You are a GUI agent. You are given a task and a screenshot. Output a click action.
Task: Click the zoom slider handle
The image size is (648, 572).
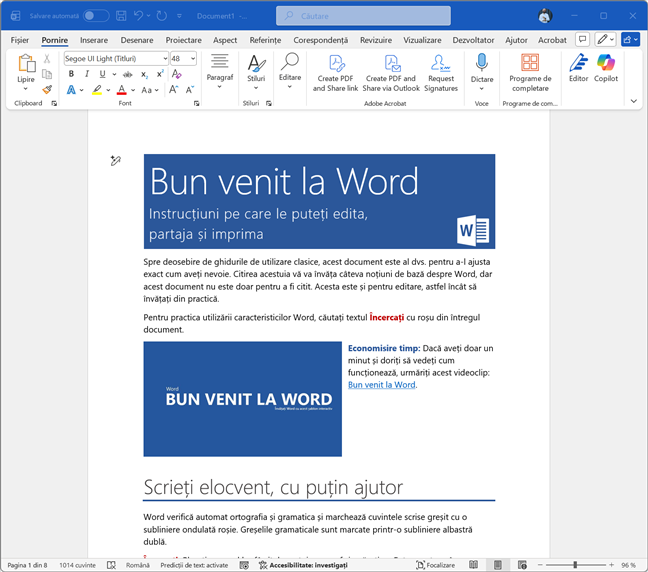click(575, 565)
